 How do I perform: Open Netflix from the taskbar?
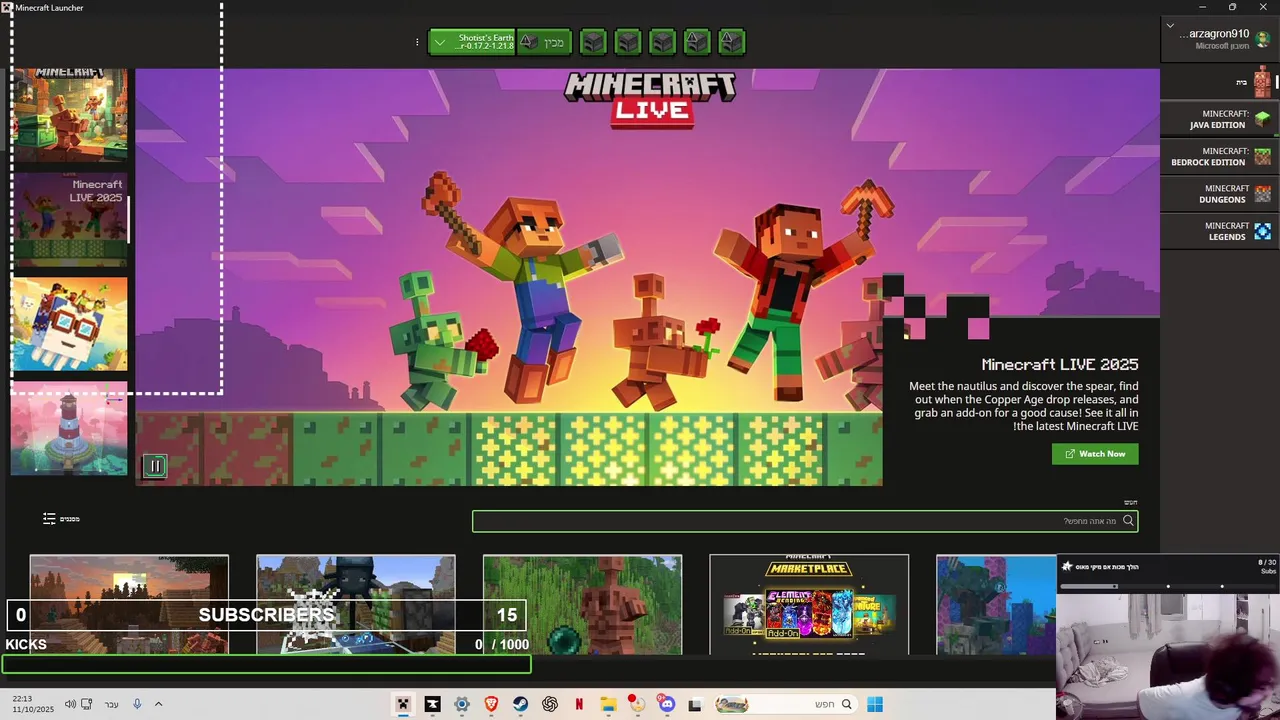pyautogui.click(x=579, y=704)
